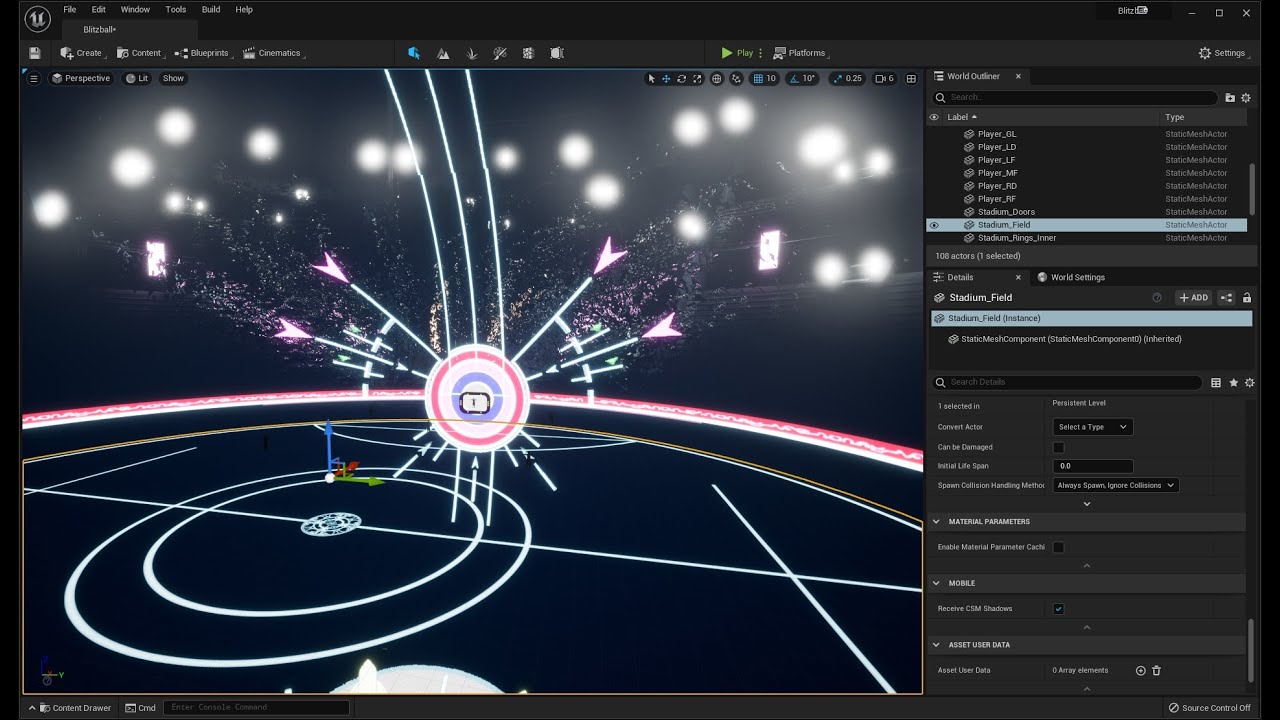Click the Search Details input field

(1068, 382)
